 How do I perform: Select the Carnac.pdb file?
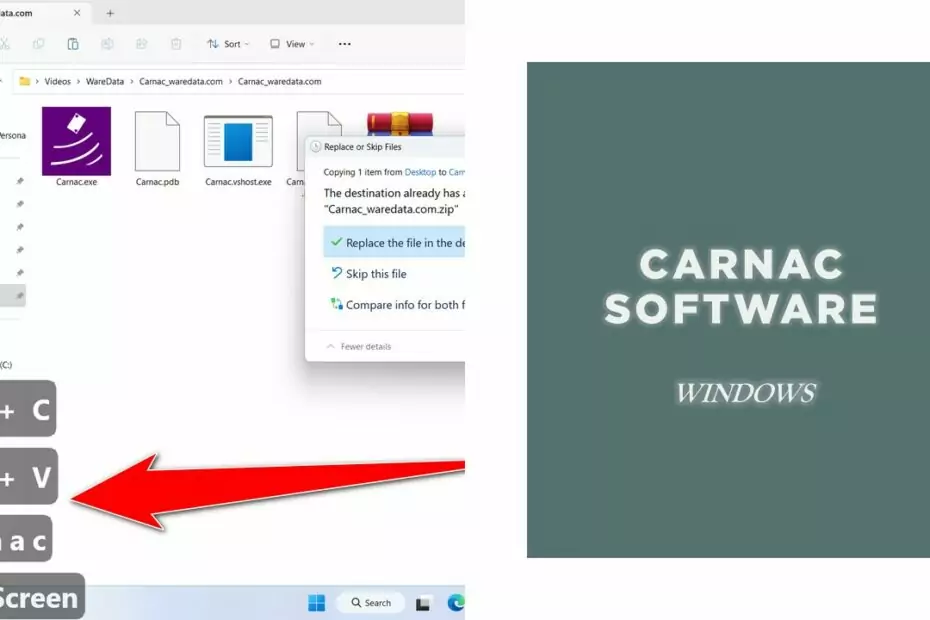click(x=157, y=141)
